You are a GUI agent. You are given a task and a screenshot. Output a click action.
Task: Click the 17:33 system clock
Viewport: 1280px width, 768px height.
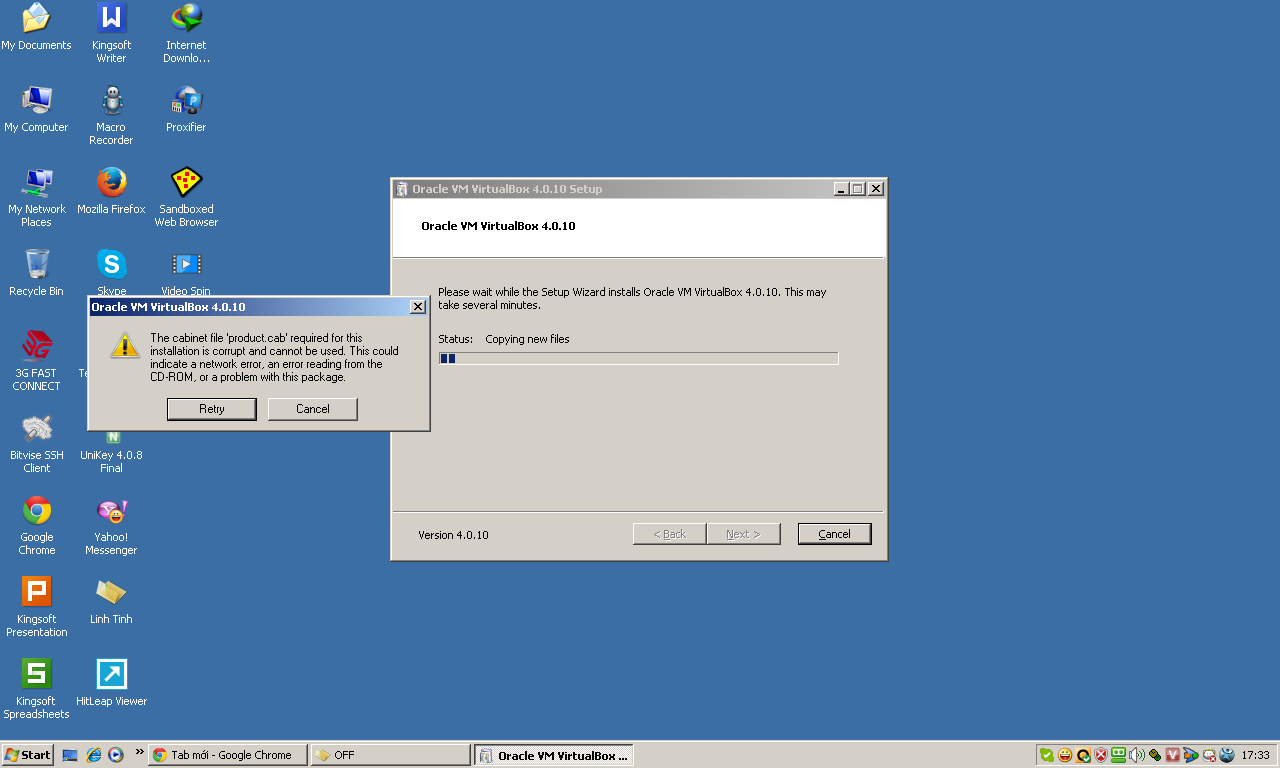1255,755
